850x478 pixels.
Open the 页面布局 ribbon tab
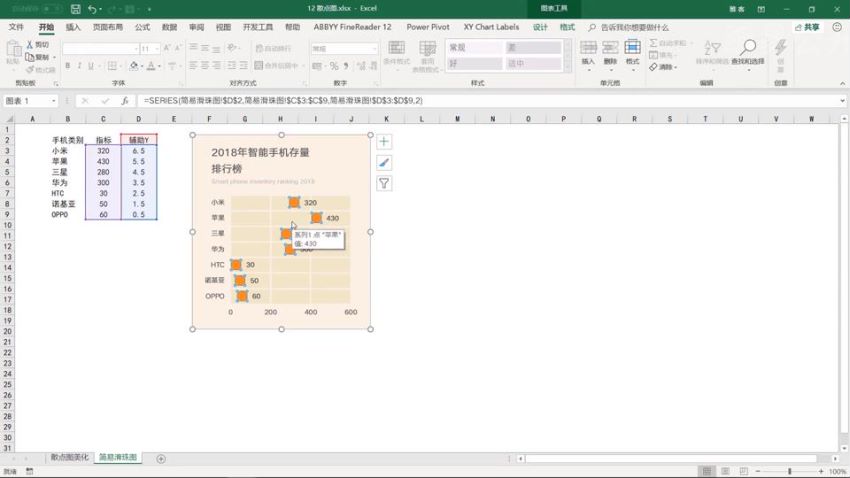coord(107,27)
